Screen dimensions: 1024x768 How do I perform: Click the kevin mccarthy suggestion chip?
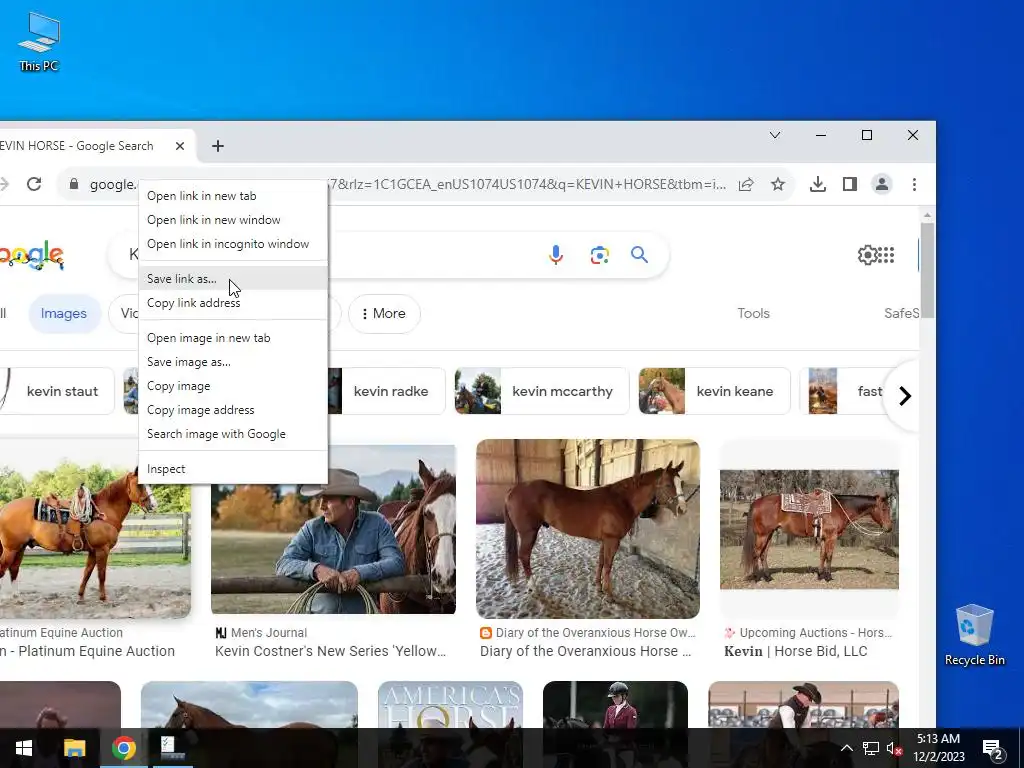click(x=542, y=391)
